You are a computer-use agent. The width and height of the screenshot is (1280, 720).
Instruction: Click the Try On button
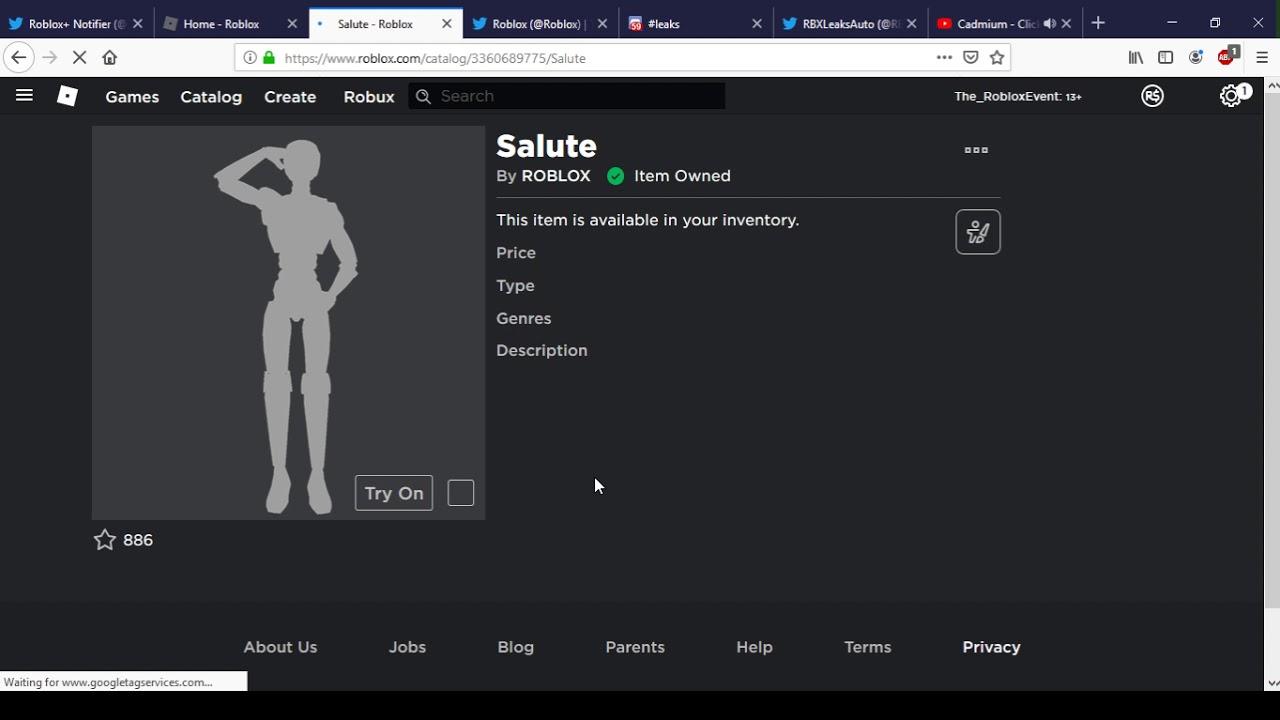[394, 493]
